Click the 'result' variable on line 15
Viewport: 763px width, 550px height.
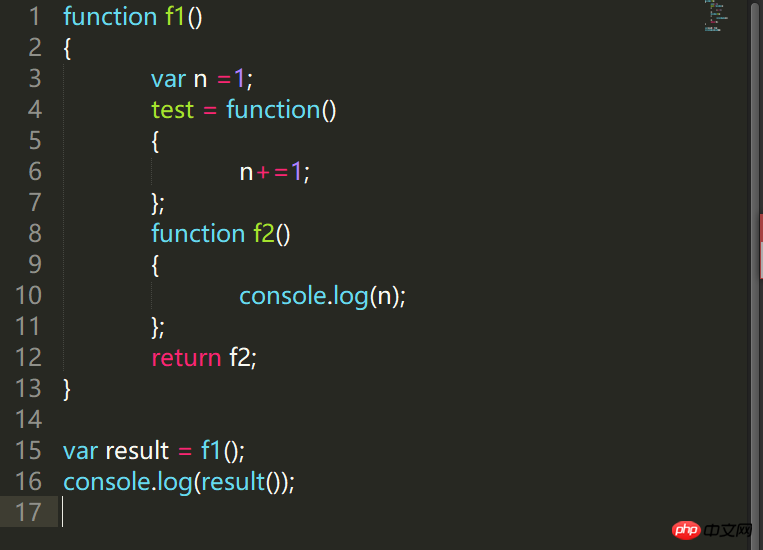(137, 451)
